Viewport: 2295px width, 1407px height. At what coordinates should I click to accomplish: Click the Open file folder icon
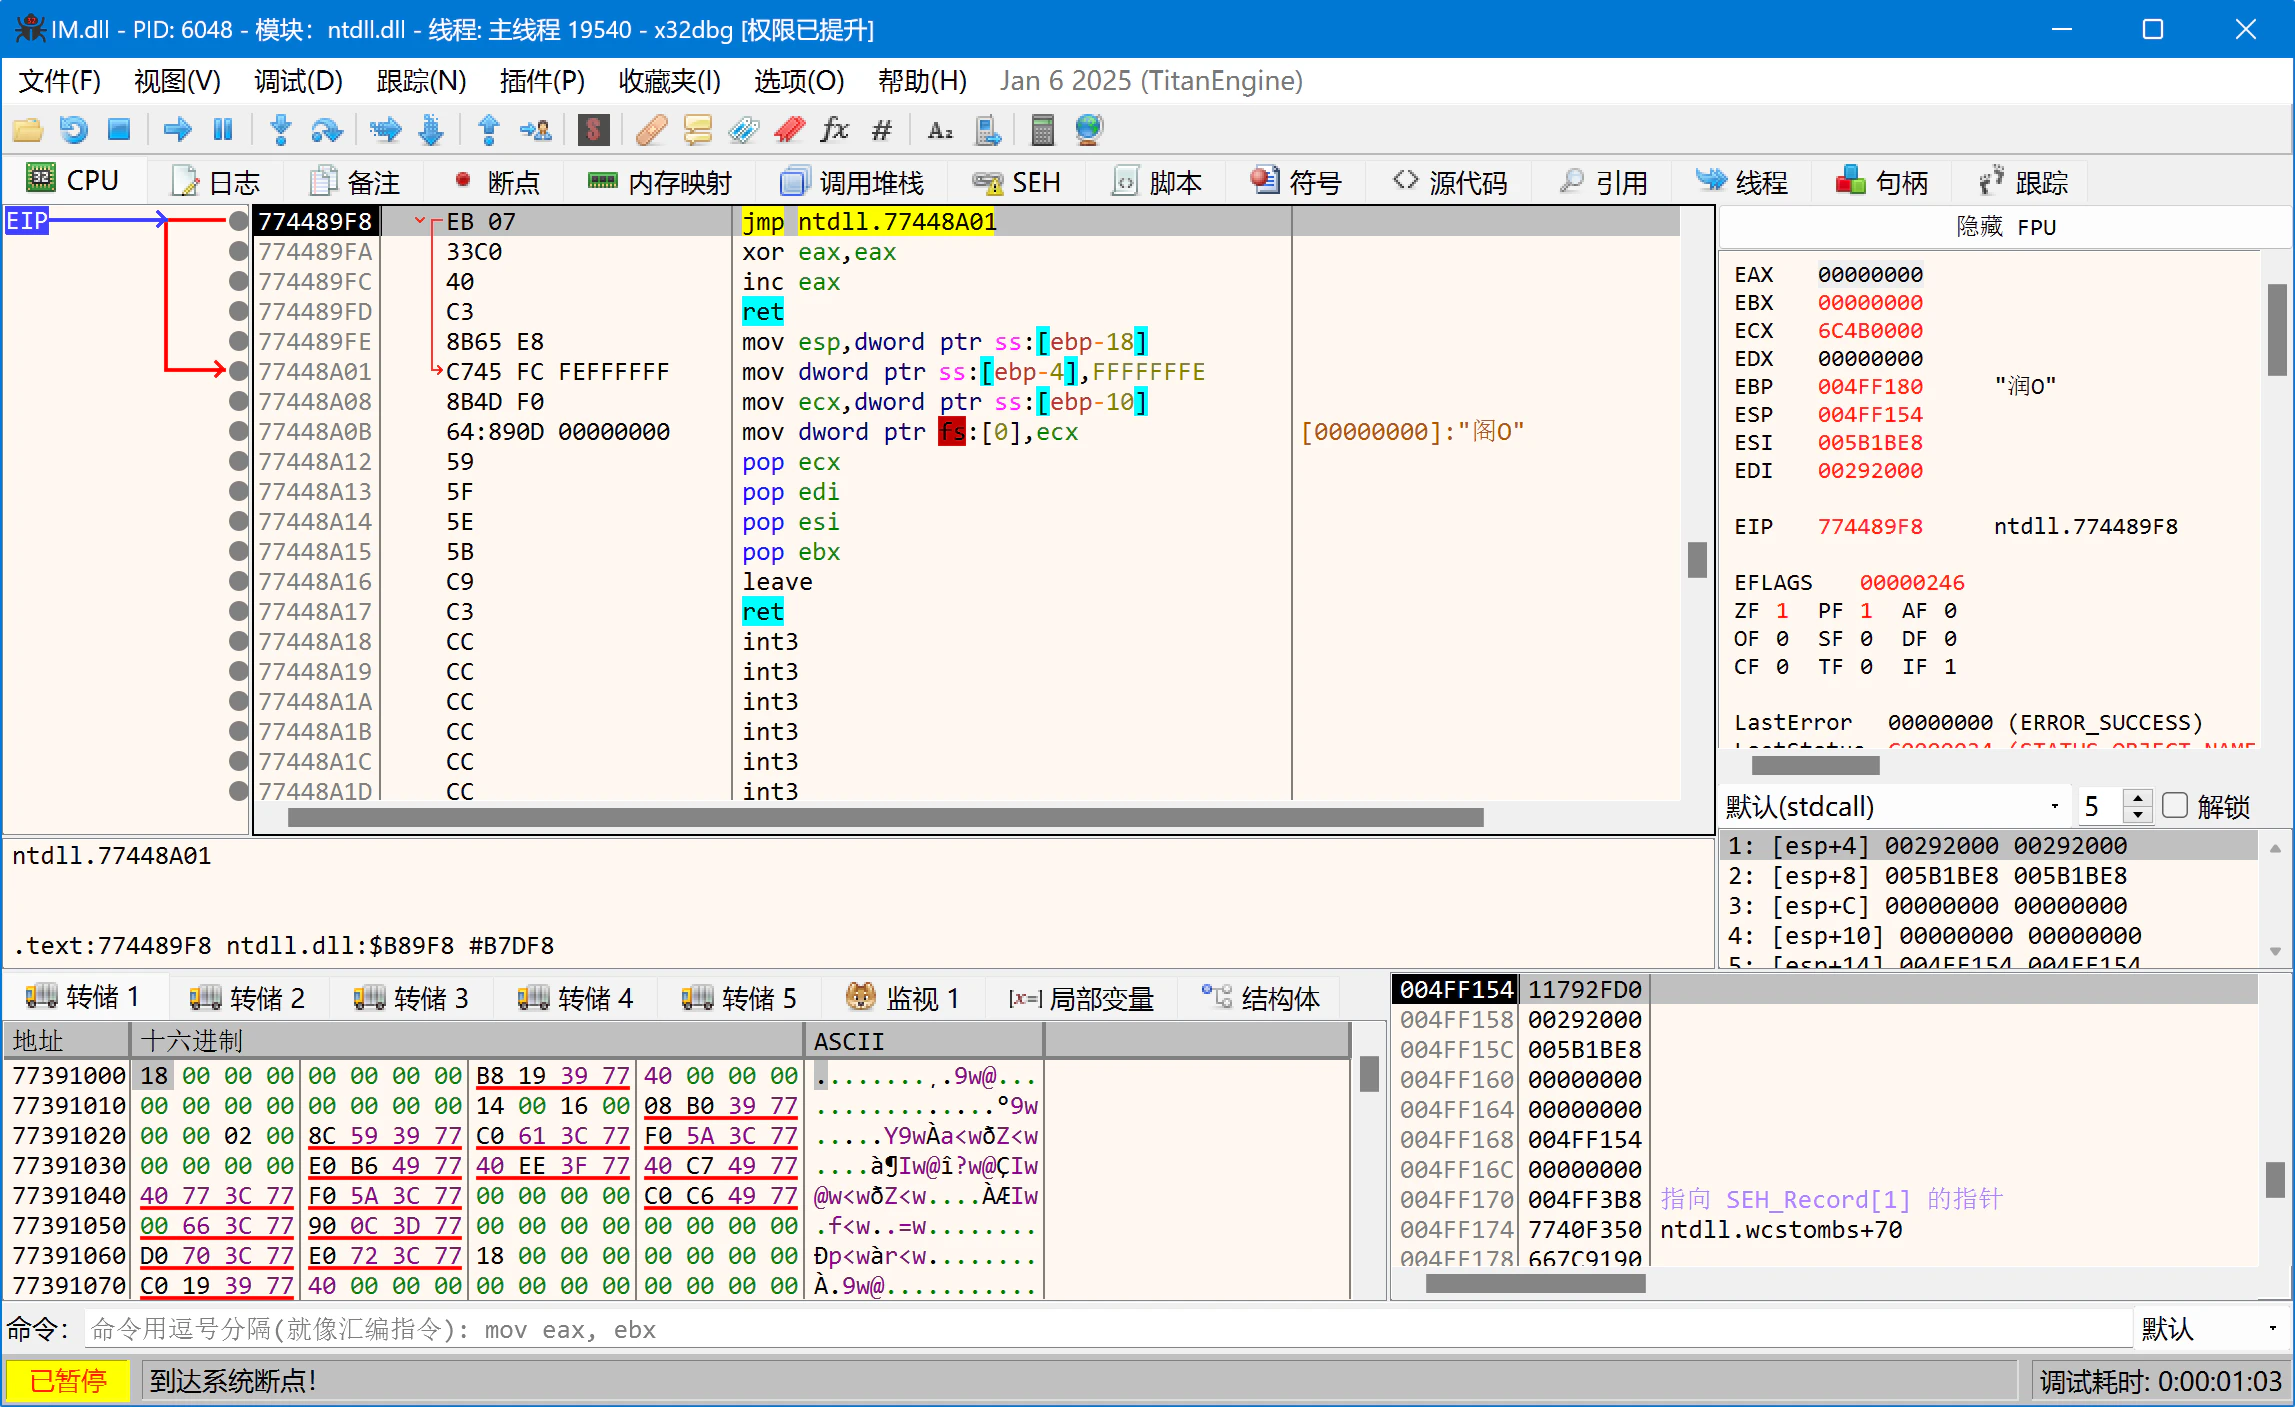(x=27, y=129)
